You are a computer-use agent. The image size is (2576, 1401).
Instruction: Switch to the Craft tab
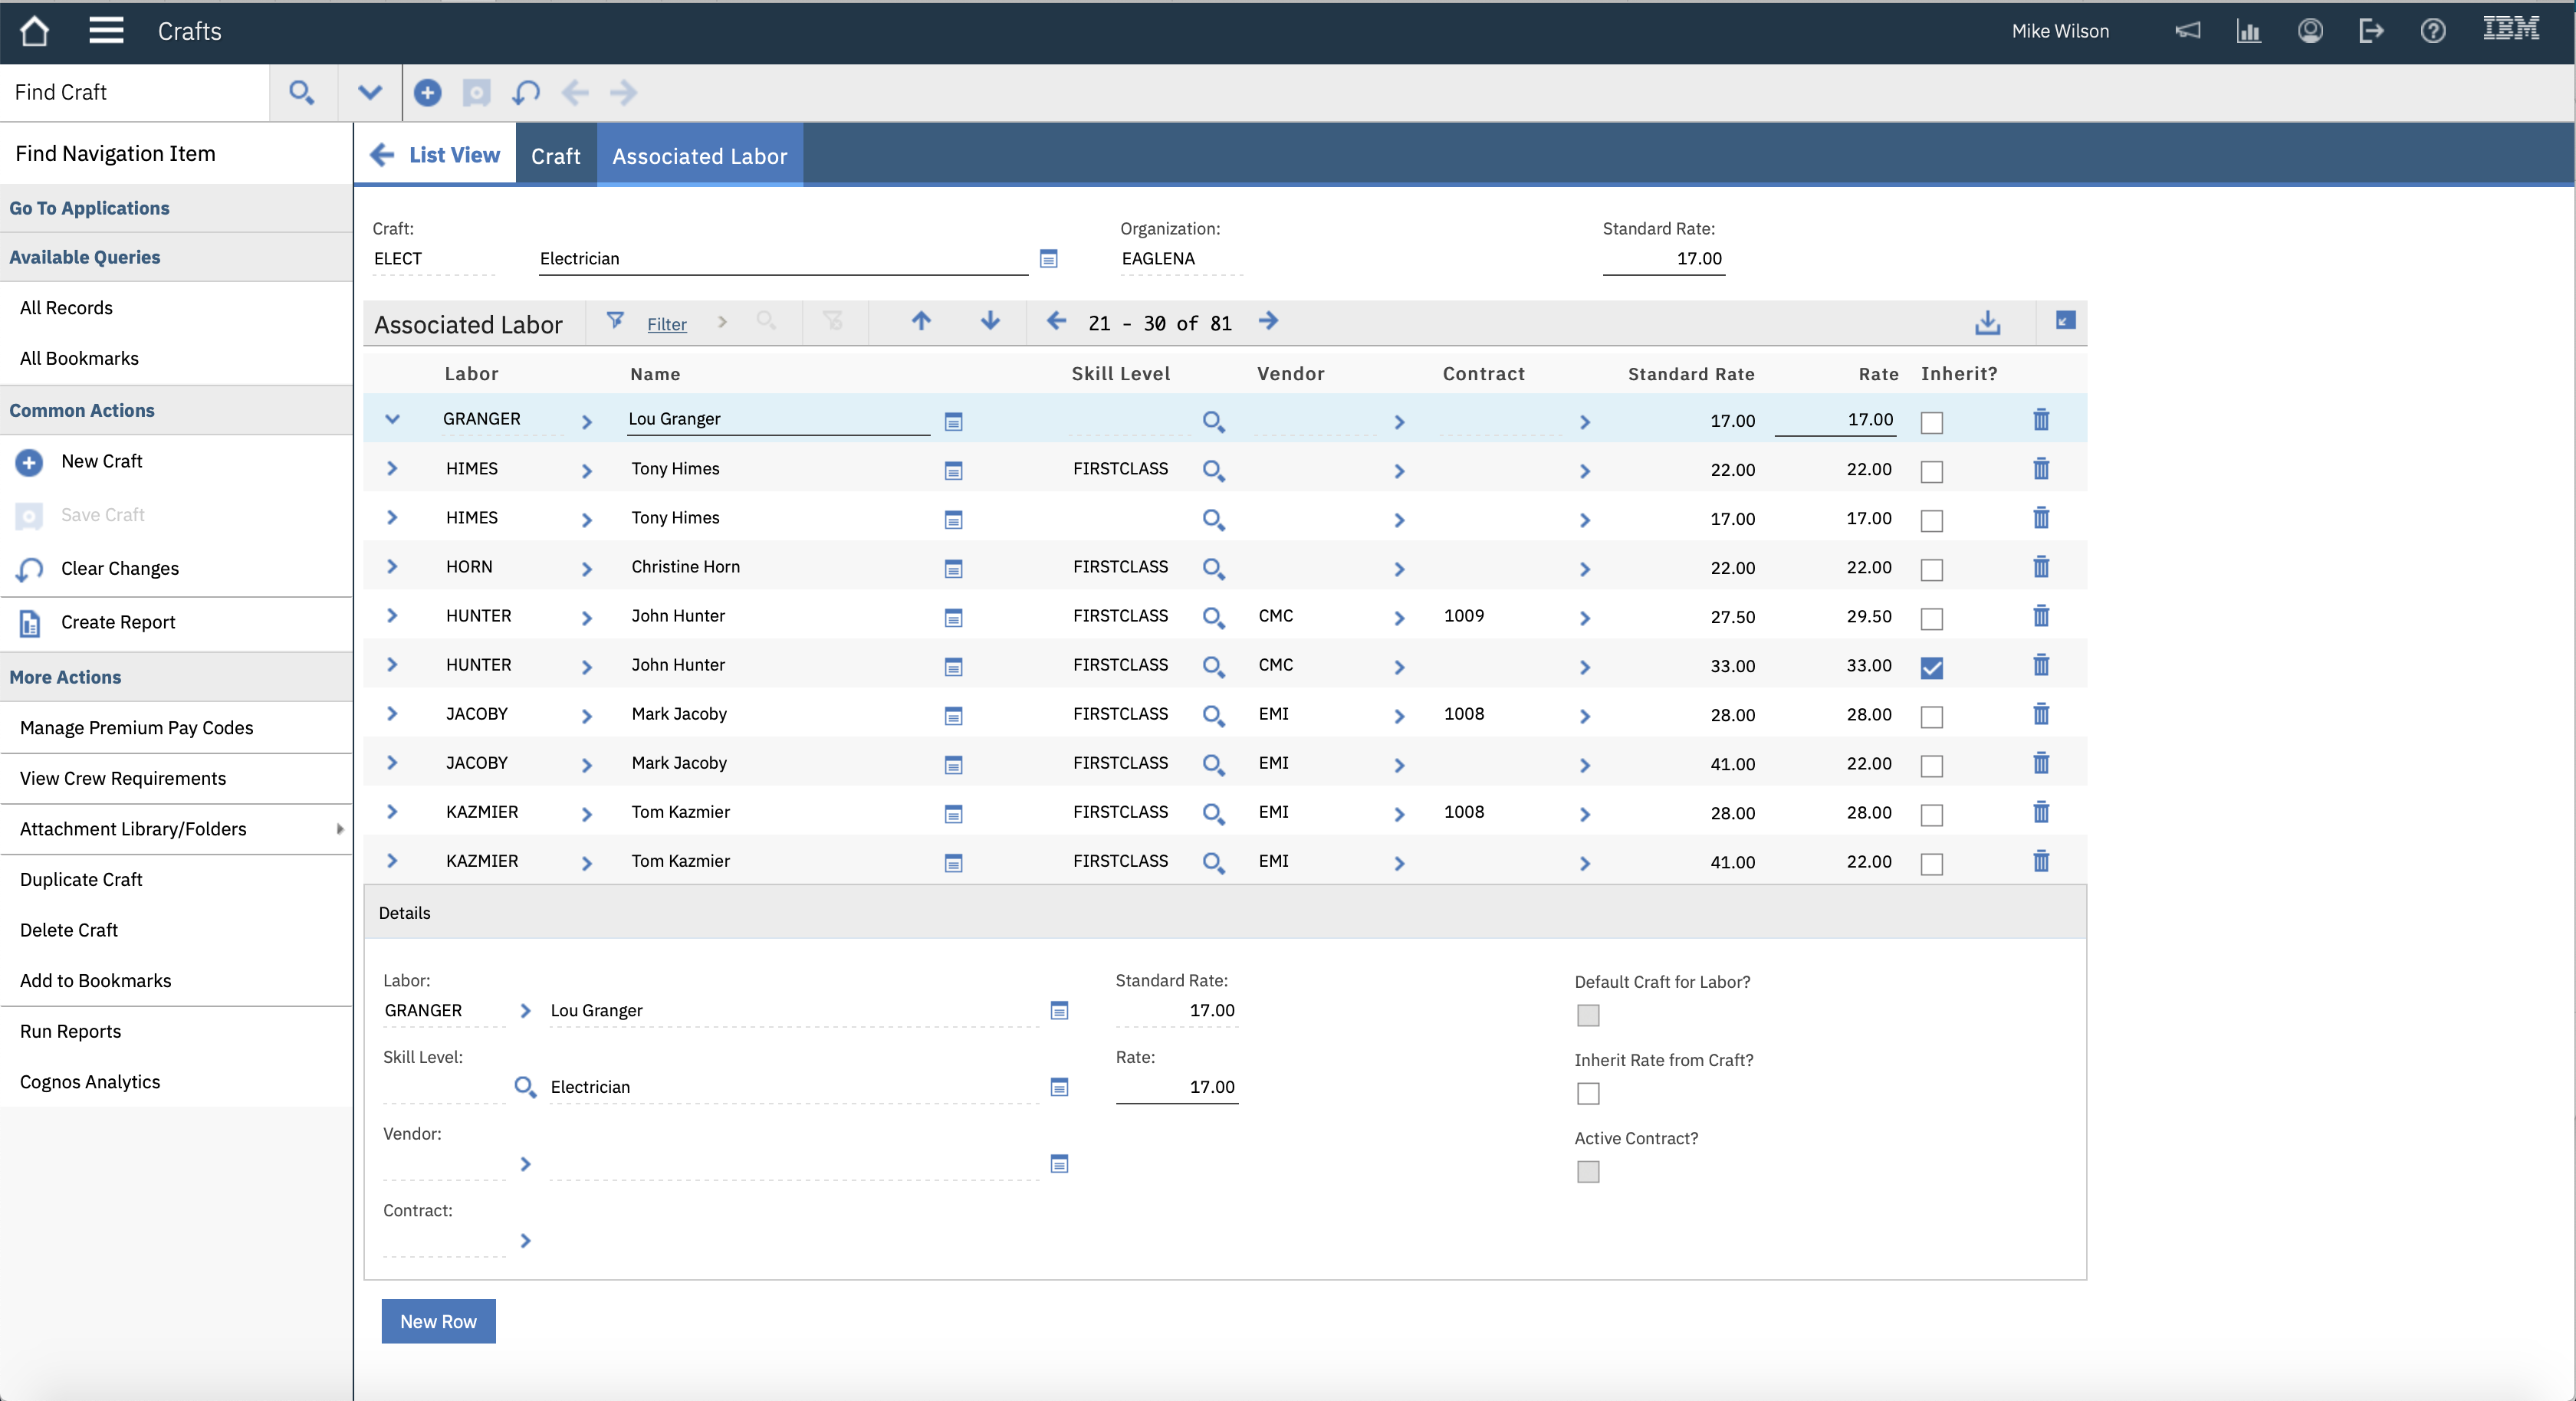(555, 156)
